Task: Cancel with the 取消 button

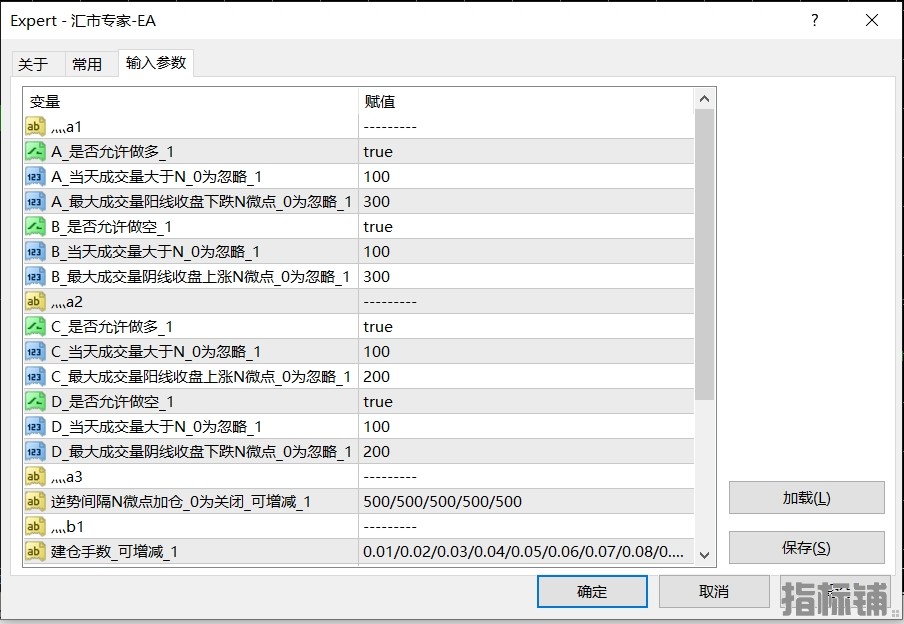Action: (x=714, y=591)
